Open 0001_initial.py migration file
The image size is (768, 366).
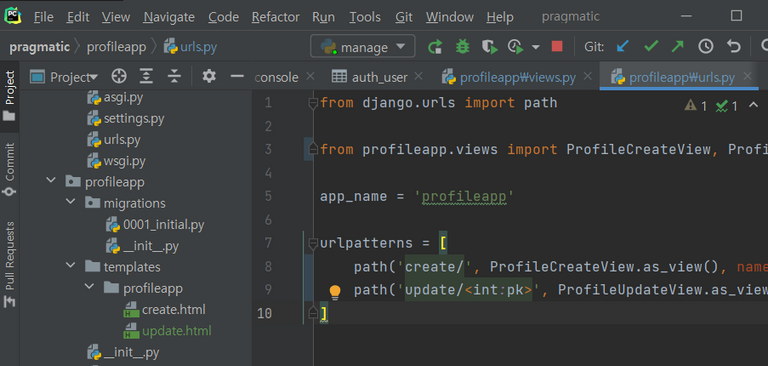[155, 225]
